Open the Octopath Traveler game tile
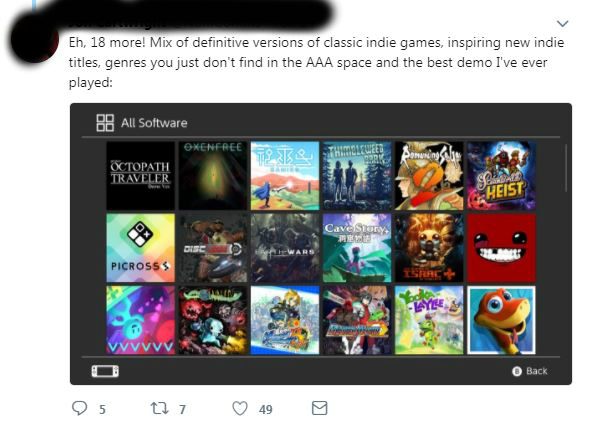Screen dimensions: 591x426 [140, 176]
